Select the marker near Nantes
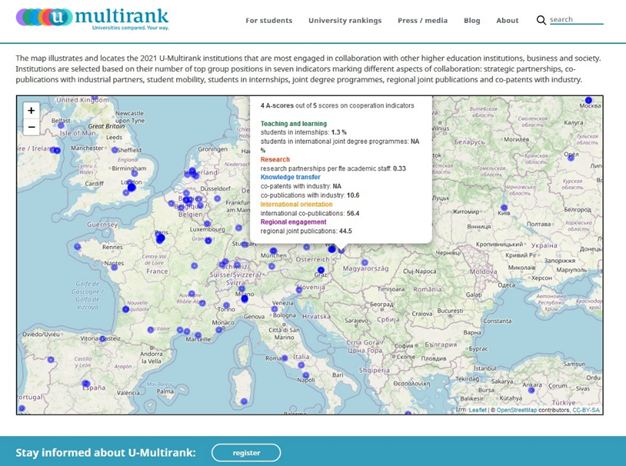This screenshot has width=626, height=466. [x=115, y=267]
